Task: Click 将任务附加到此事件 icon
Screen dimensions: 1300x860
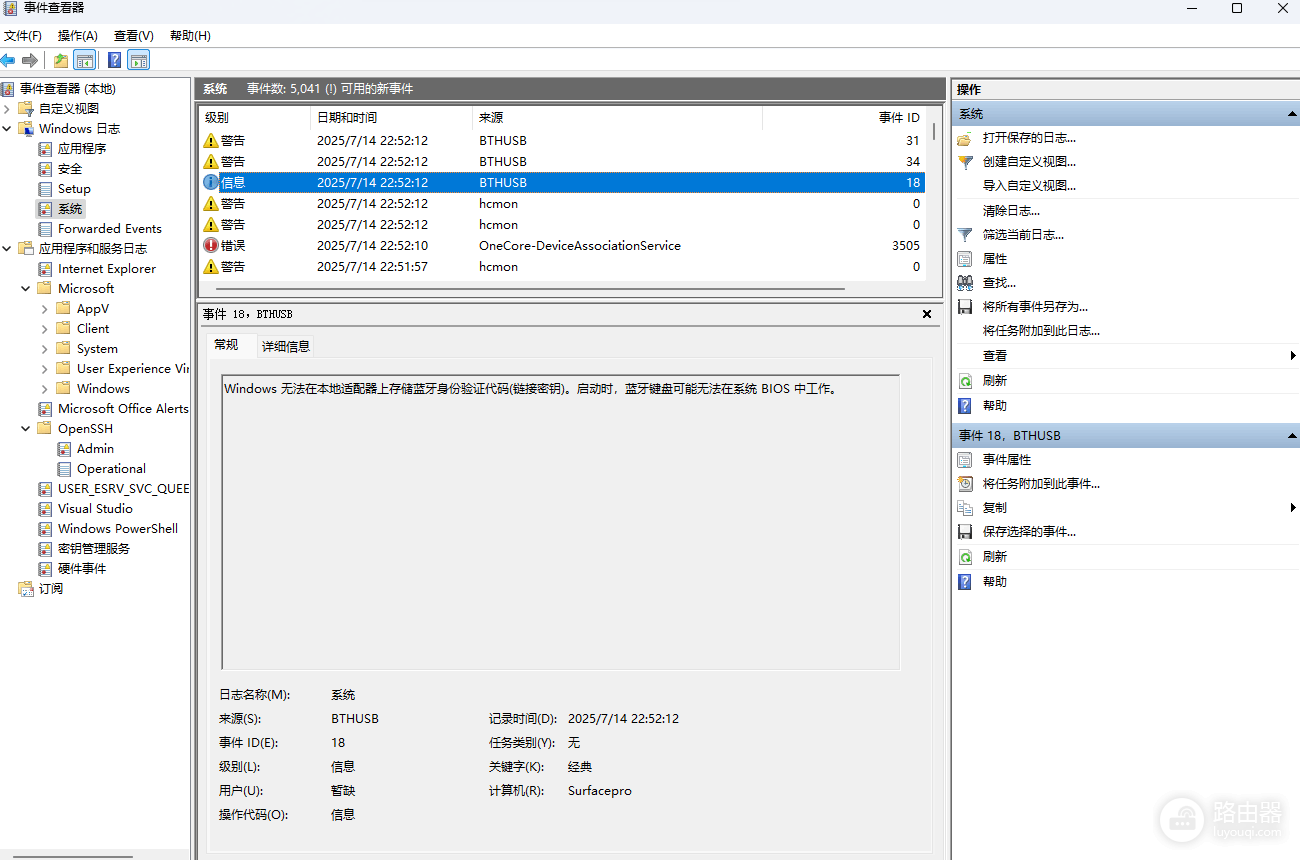Action: [x=965, y=484]
